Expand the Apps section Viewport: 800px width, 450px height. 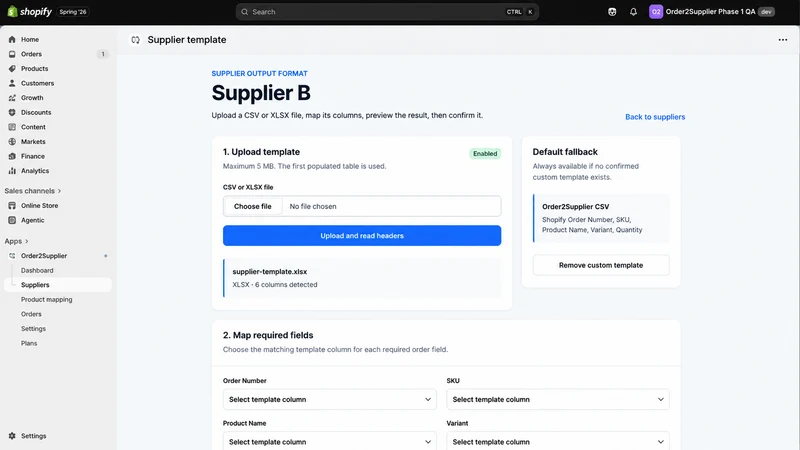16,241
